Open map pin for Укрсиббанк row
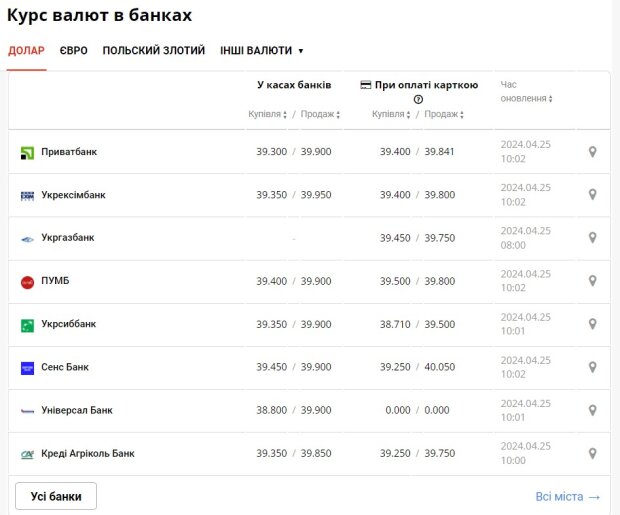Screen dimensions: 620x515 click(x=592, y=324)
